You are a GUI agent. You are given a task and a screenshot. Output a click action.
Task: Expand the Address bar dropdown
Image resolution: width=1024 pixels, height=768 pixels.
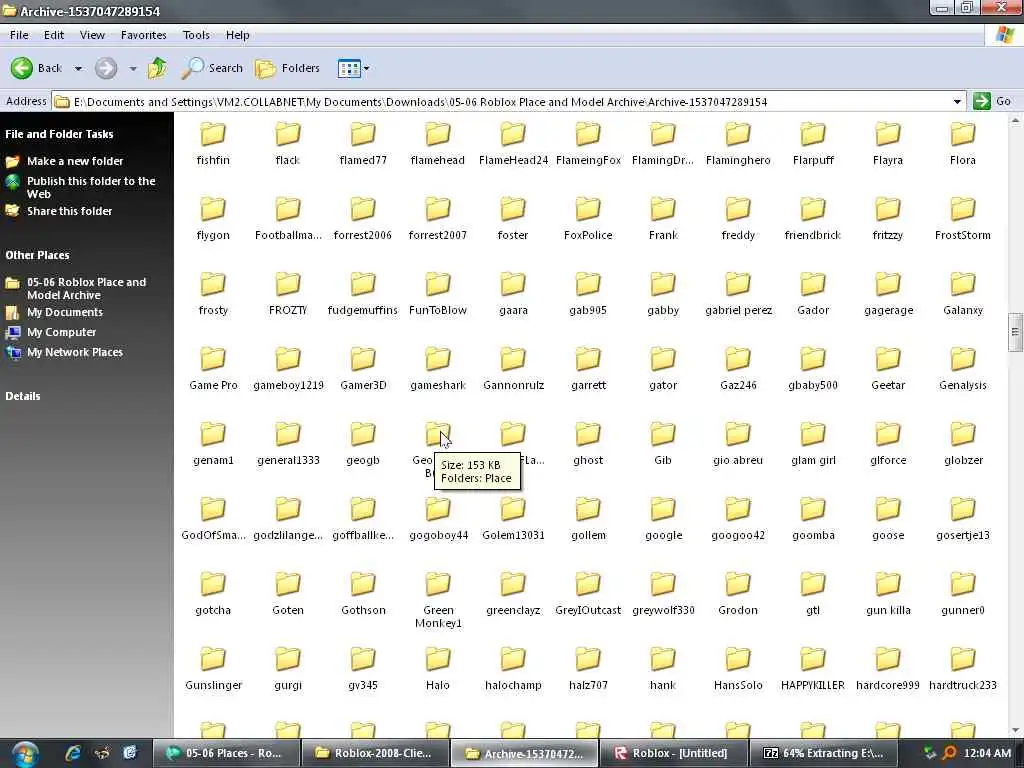[957, 102]
